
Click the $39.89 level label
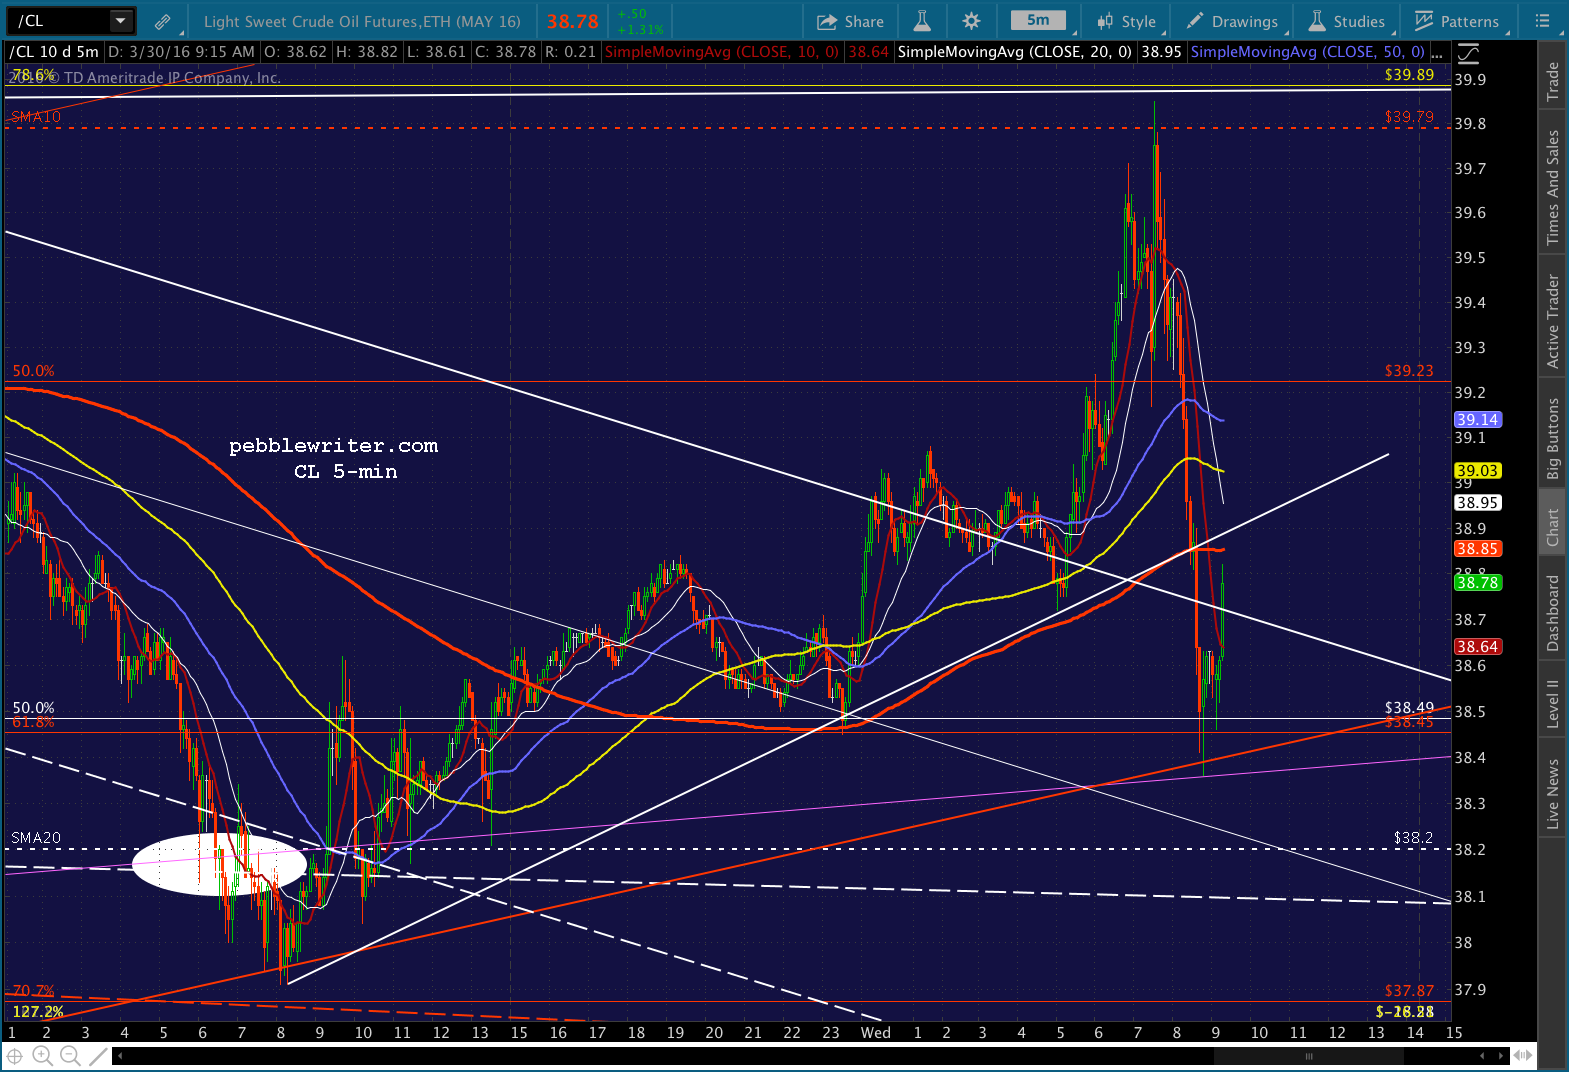pos(1409,75)
